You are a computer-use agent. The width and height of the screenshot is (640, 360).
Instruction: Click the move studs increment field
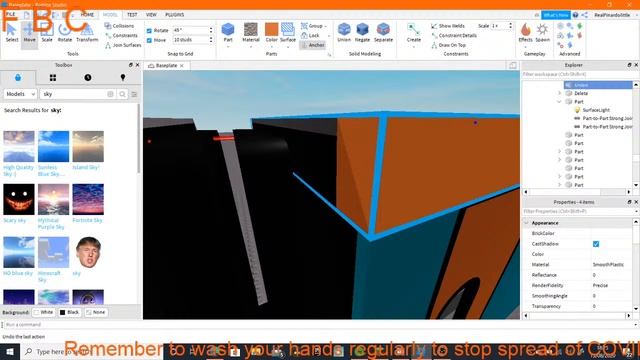pyautogui.click(x=191, y=40)
